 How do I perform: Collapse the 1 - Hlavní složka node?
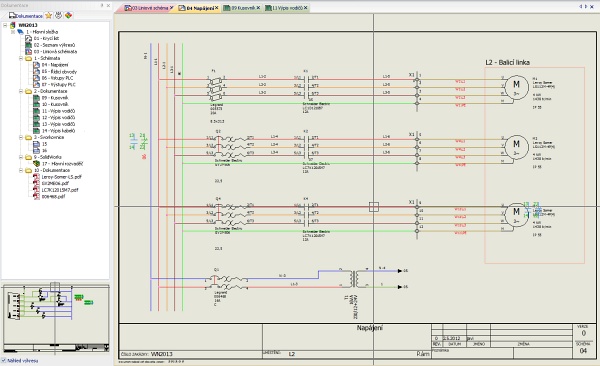13,32
